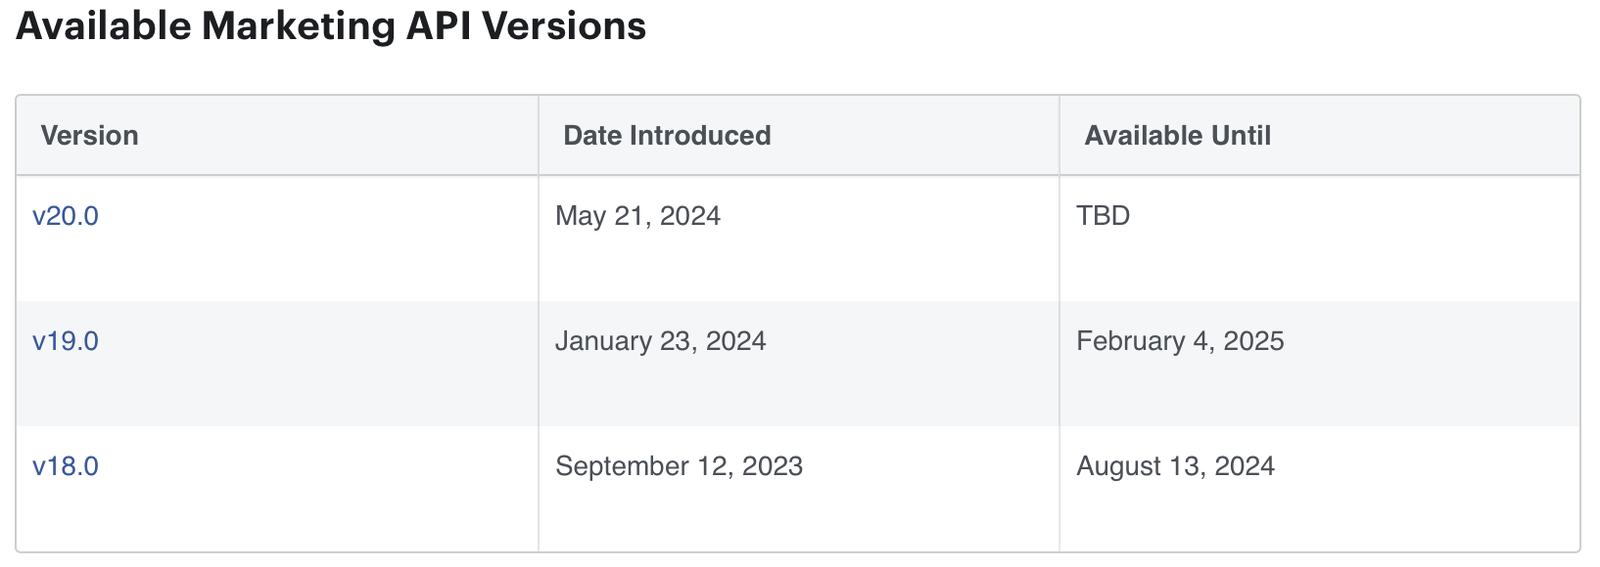Click the Available Marketing API Versions heading

pyautogui.click(x=331, y=26)
